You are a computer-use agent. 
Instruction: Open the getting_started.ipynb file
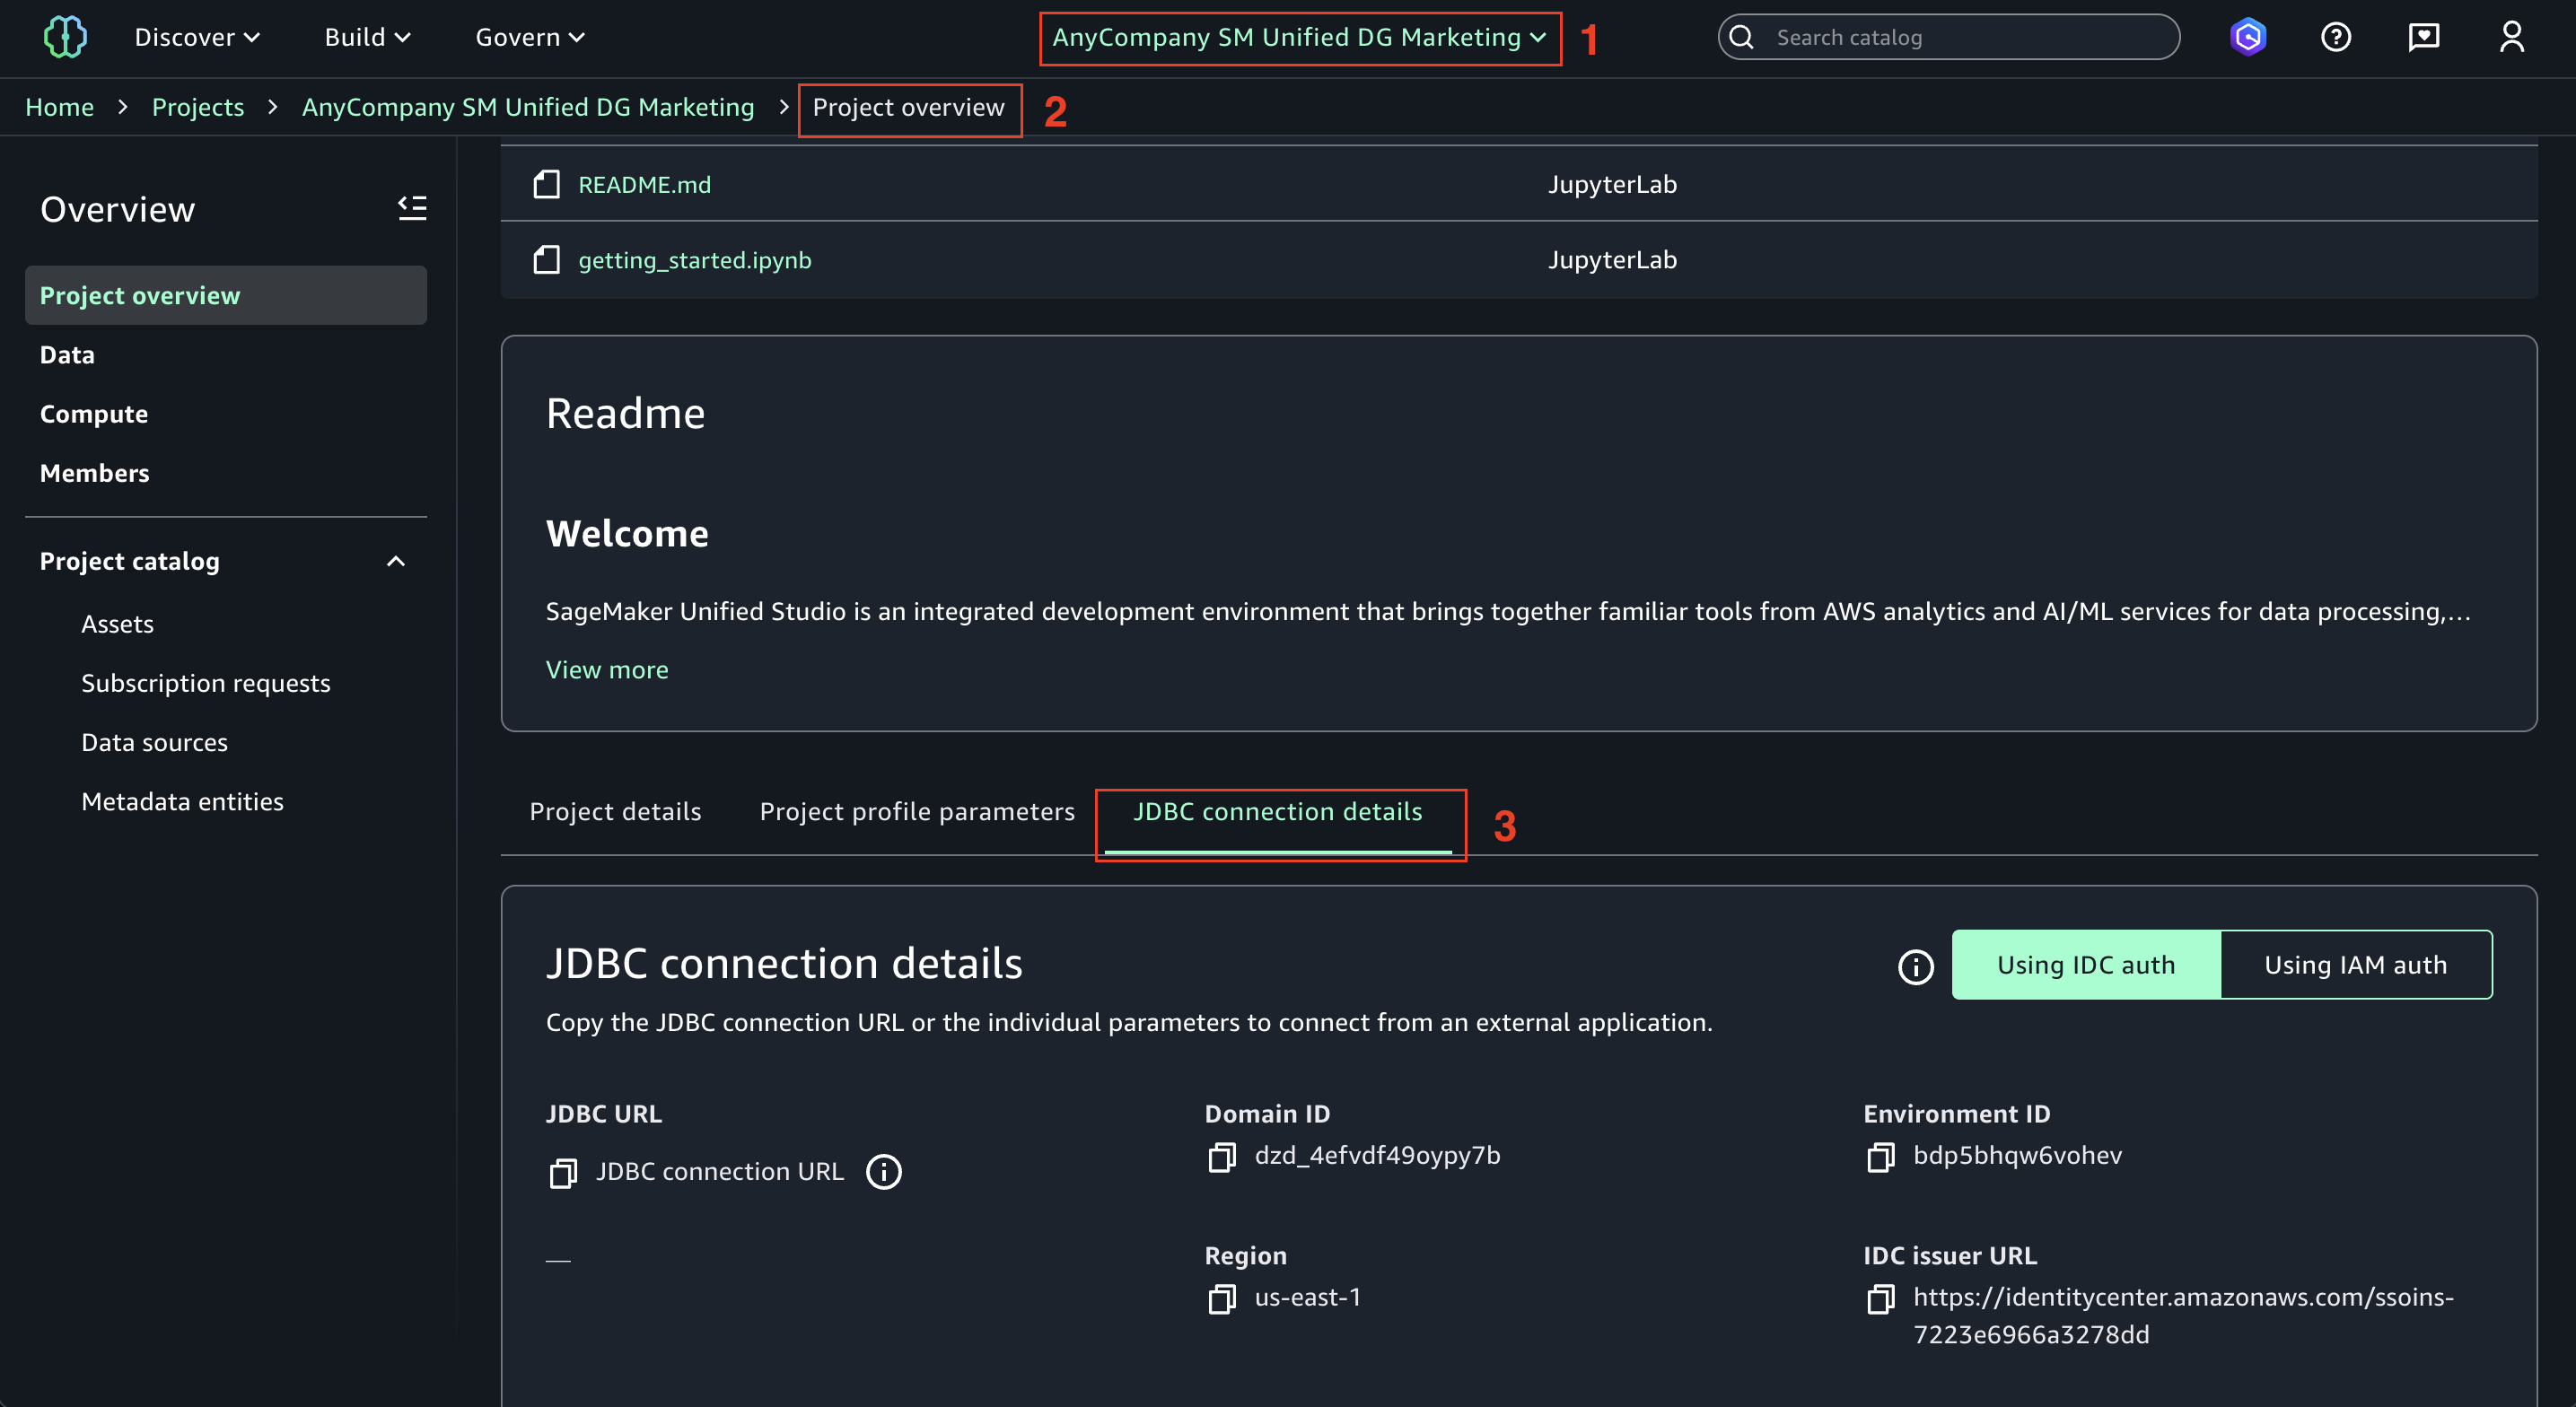pos(695,259)
